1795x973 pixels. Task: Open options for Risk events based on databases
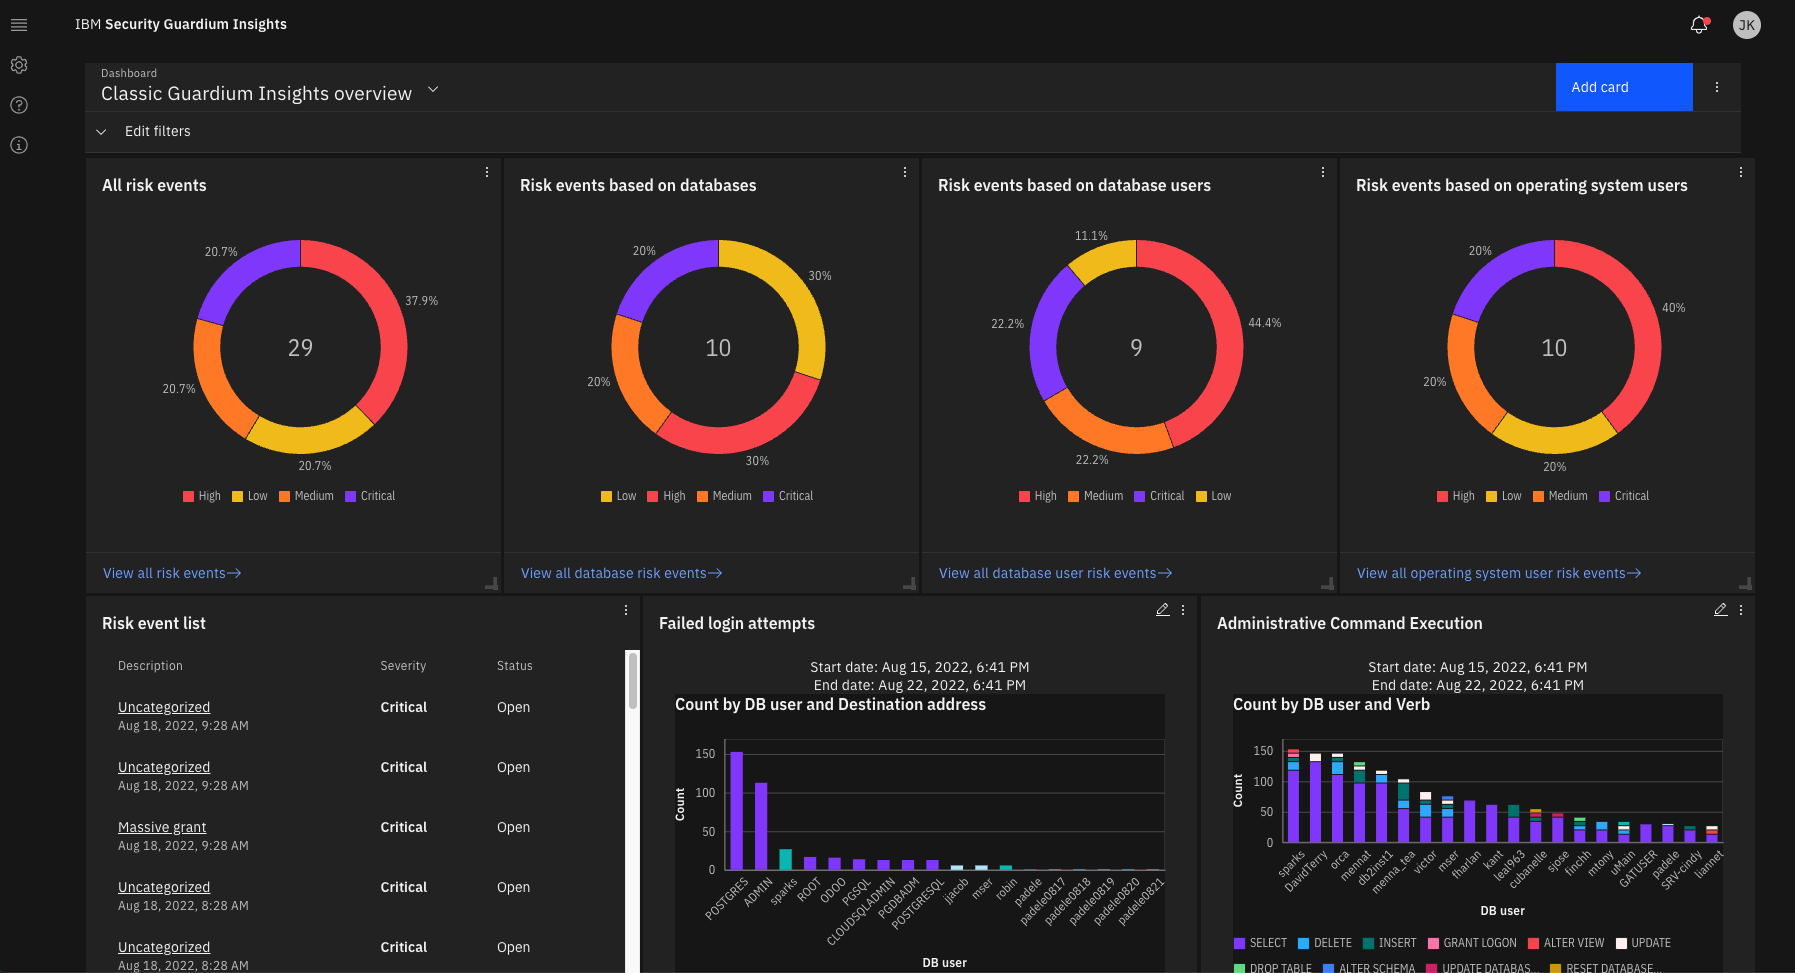(905, 172)
